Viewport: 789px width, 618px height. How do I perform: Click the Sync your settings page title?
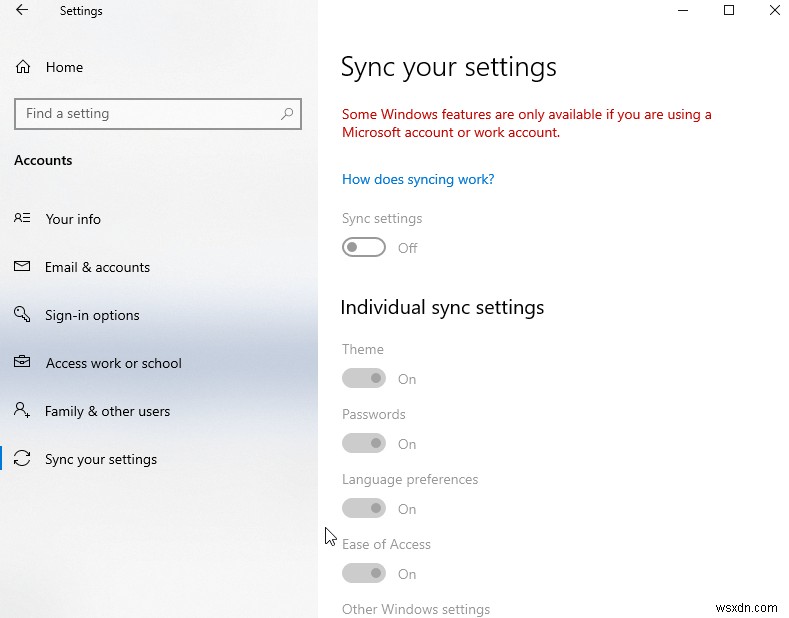[449, 67]
